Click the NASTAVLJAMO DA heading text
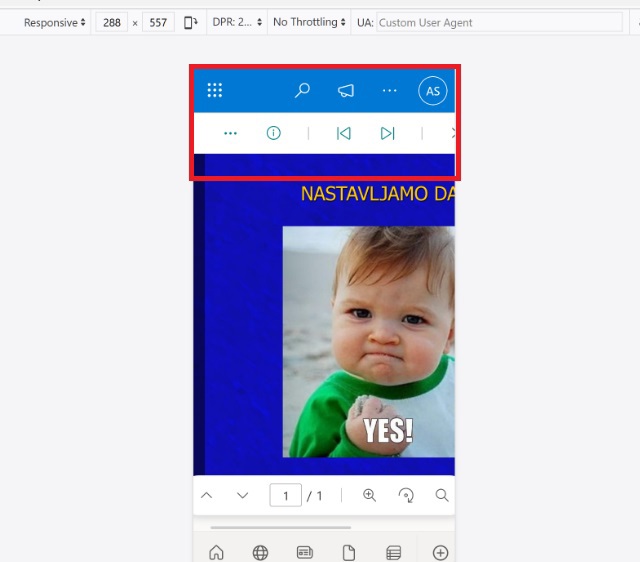Image resolution: width=640 pixels, height=562 pixels. click(378, 193)
